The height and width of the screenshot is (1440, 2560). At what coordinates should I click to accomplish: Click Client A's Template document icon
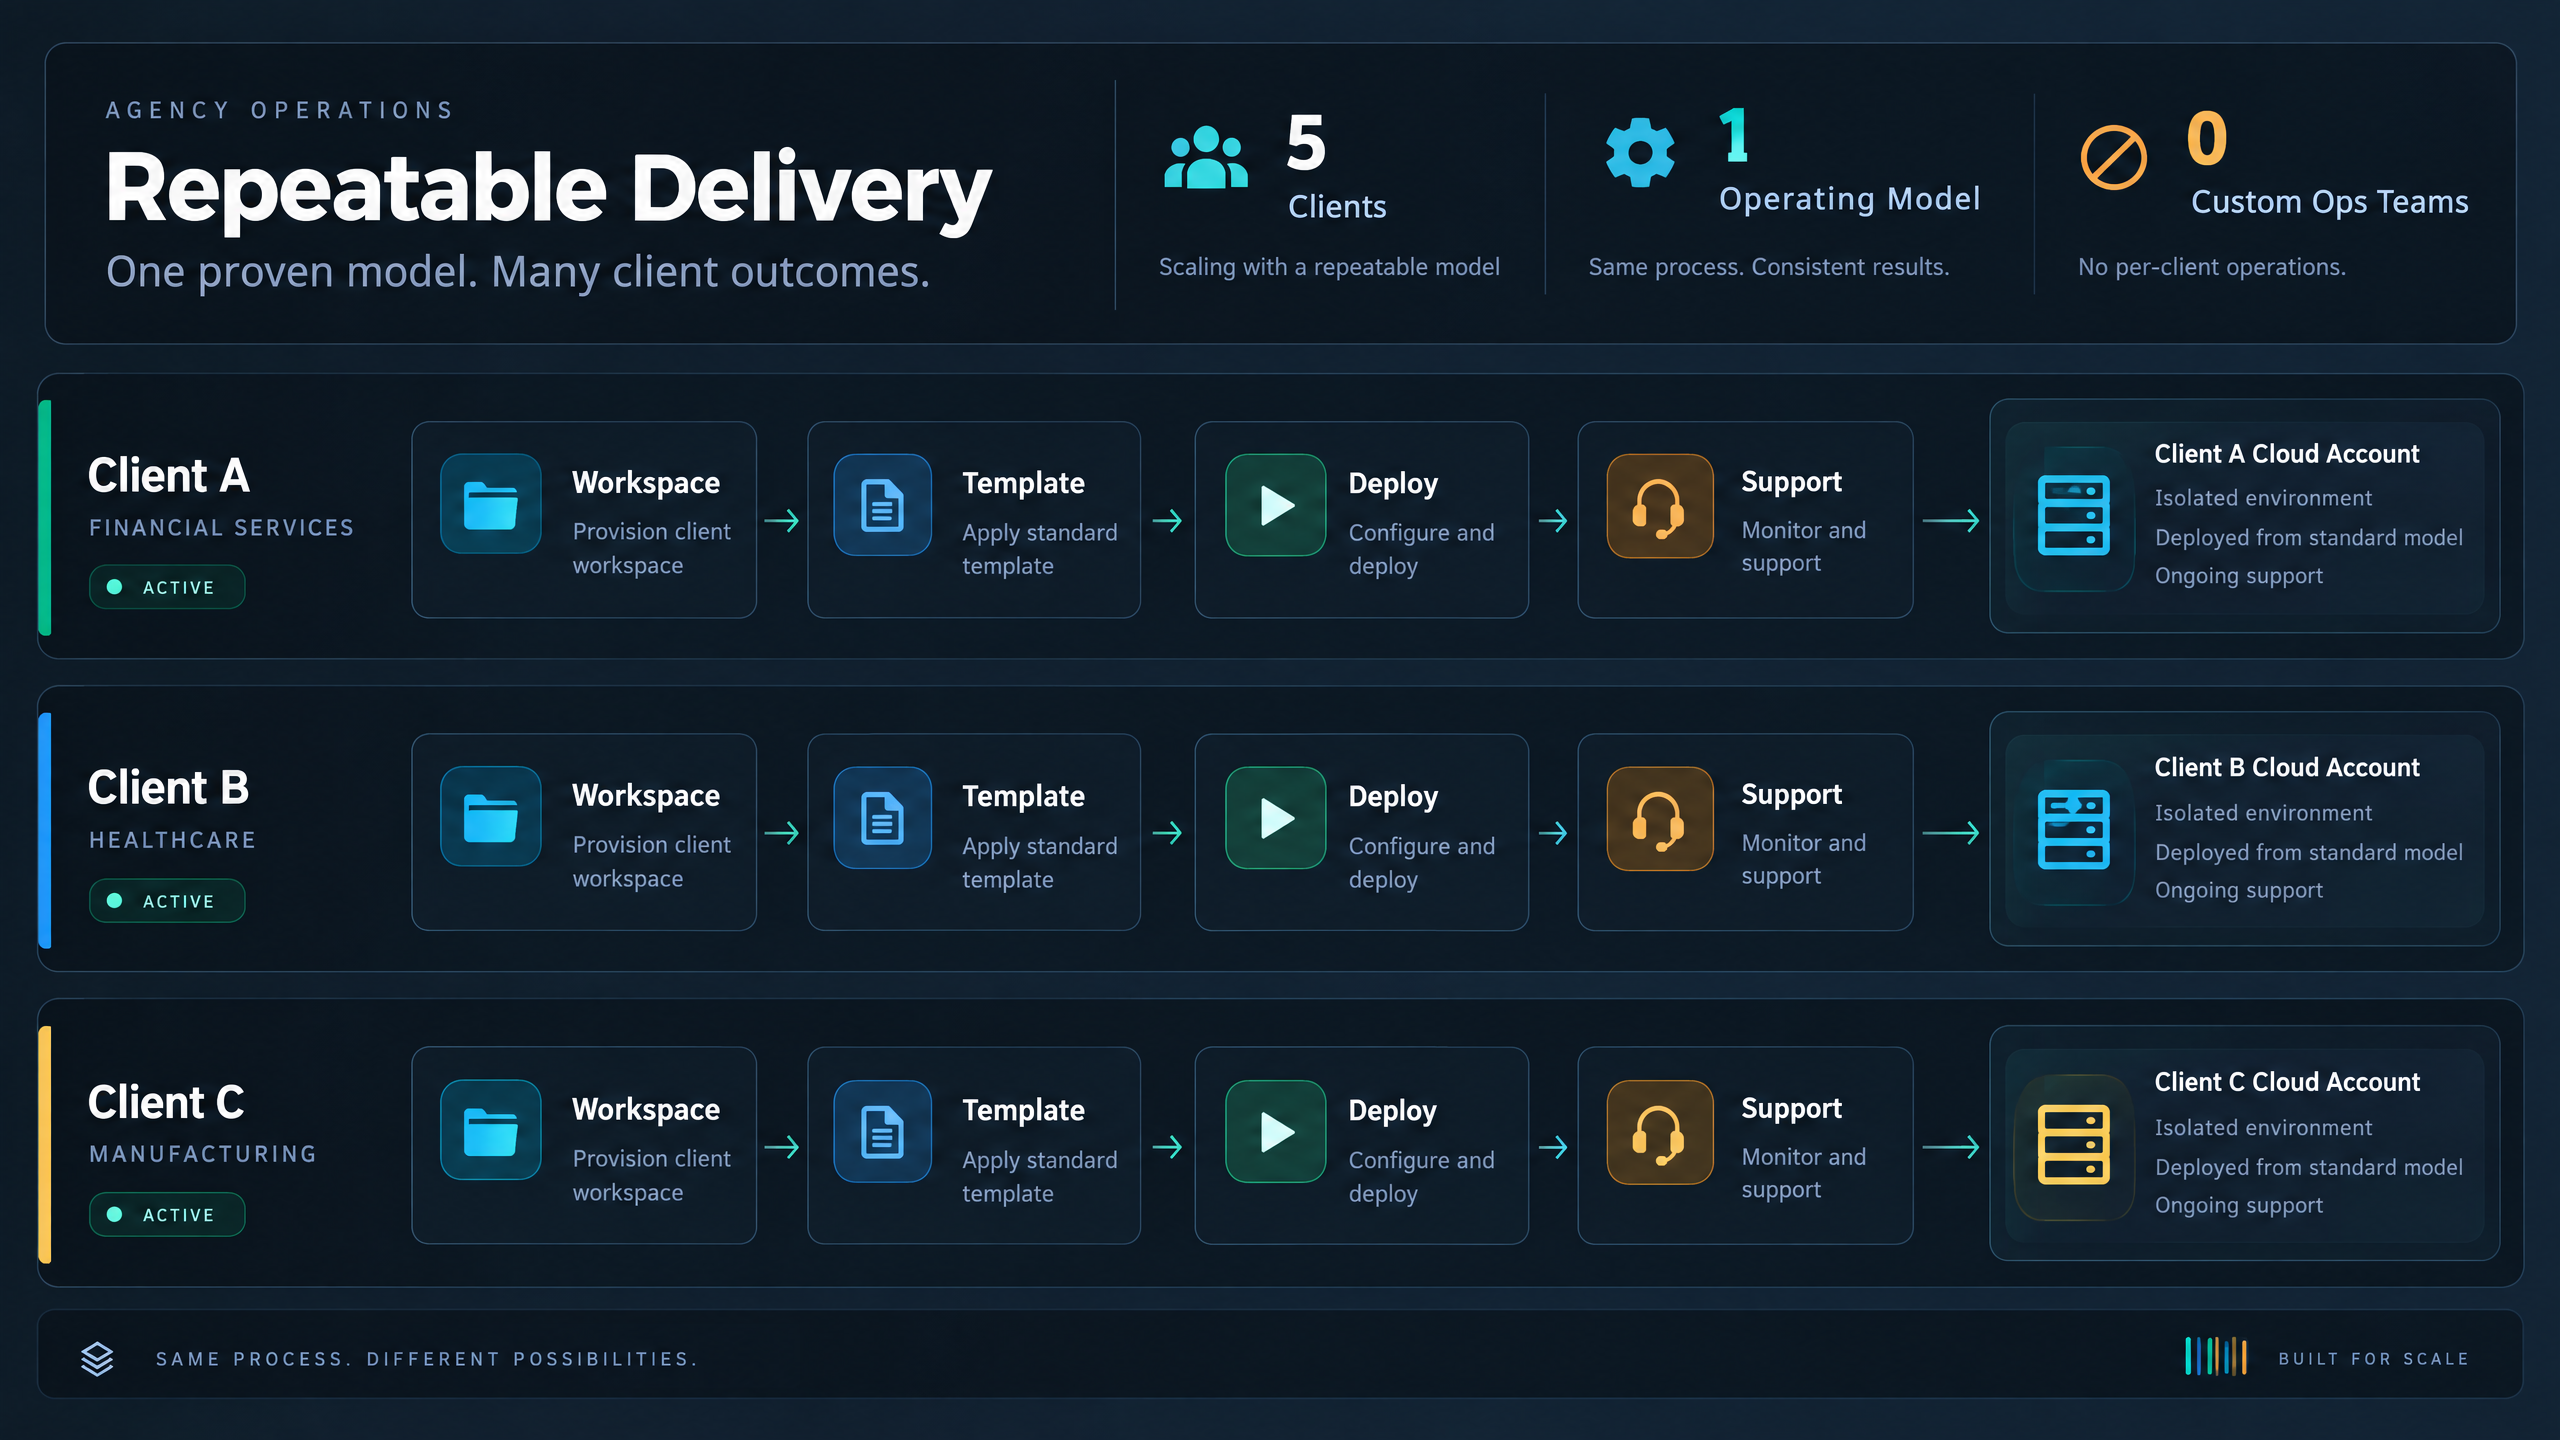click(882, 505)
